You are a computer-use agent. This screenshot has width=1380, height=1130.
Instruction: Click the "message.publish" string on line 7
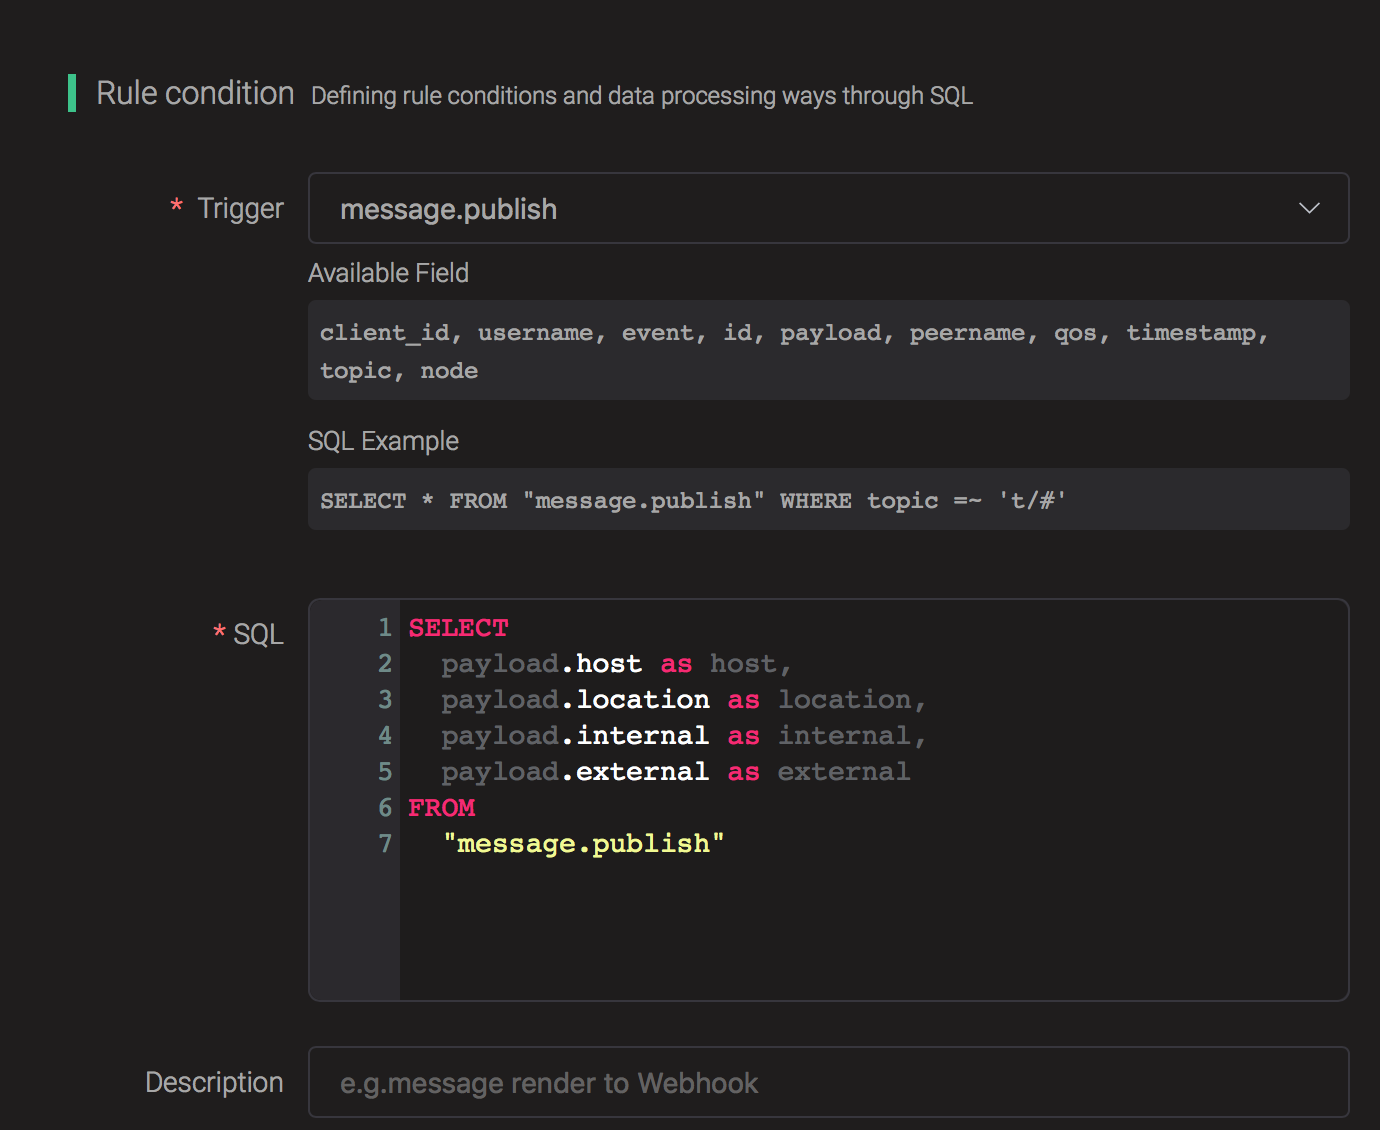583,844
